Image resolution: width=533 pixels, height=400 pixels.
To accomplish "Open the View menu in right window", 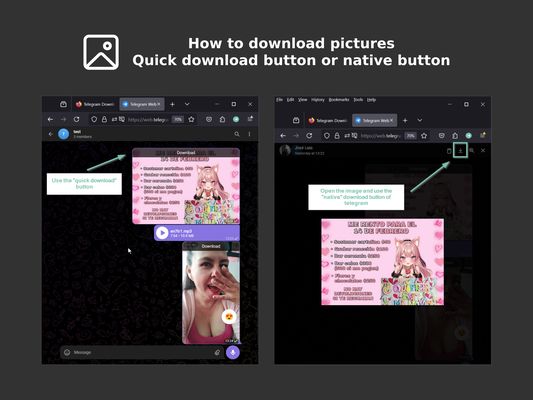I will click(x=303, y=100).
